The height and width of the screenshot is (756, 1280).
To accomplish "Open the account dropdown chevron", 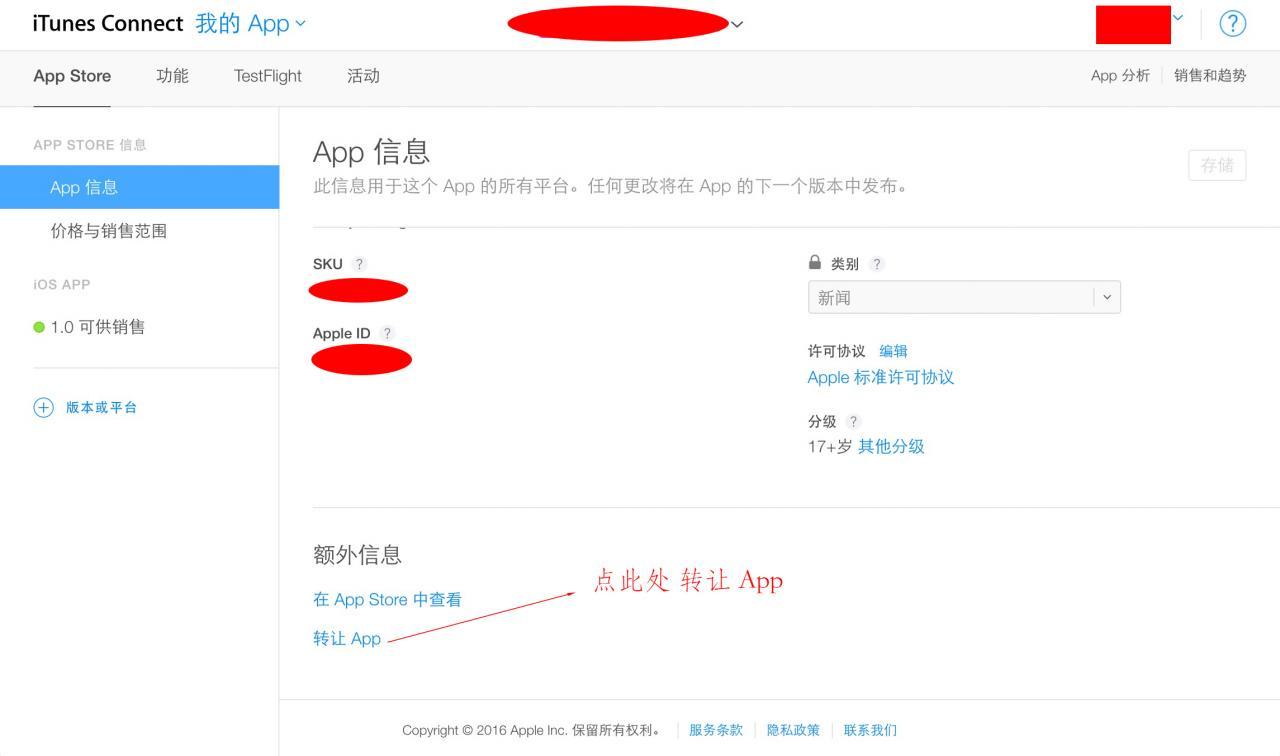I will [1178, 17].
